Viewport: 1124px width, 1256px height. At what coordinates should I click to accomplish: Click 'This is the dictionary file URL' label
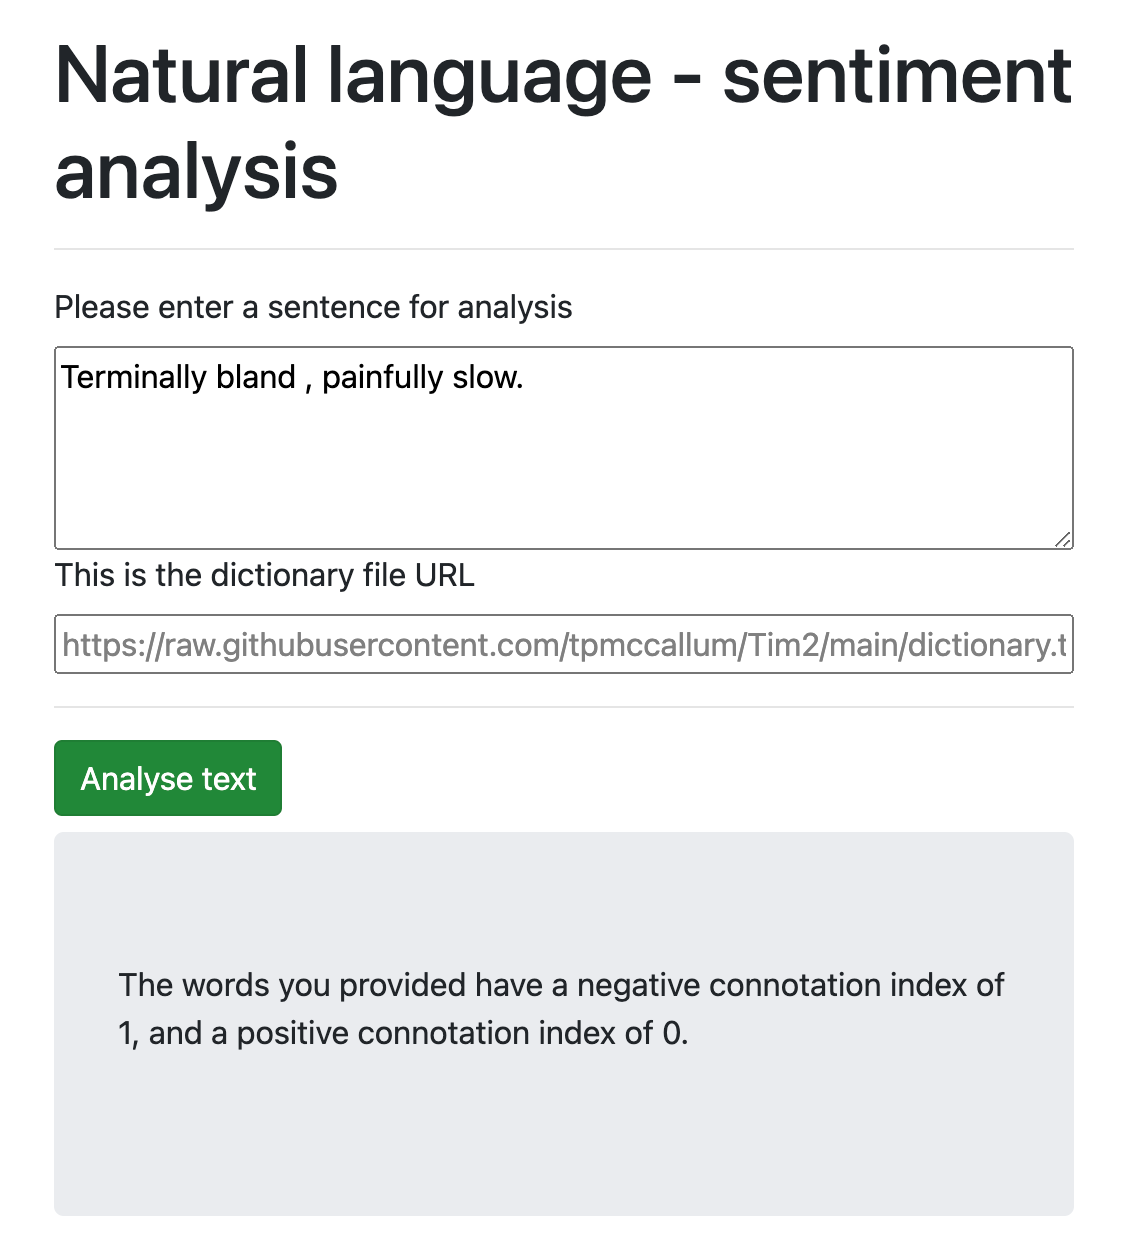[x=264, y=575]
